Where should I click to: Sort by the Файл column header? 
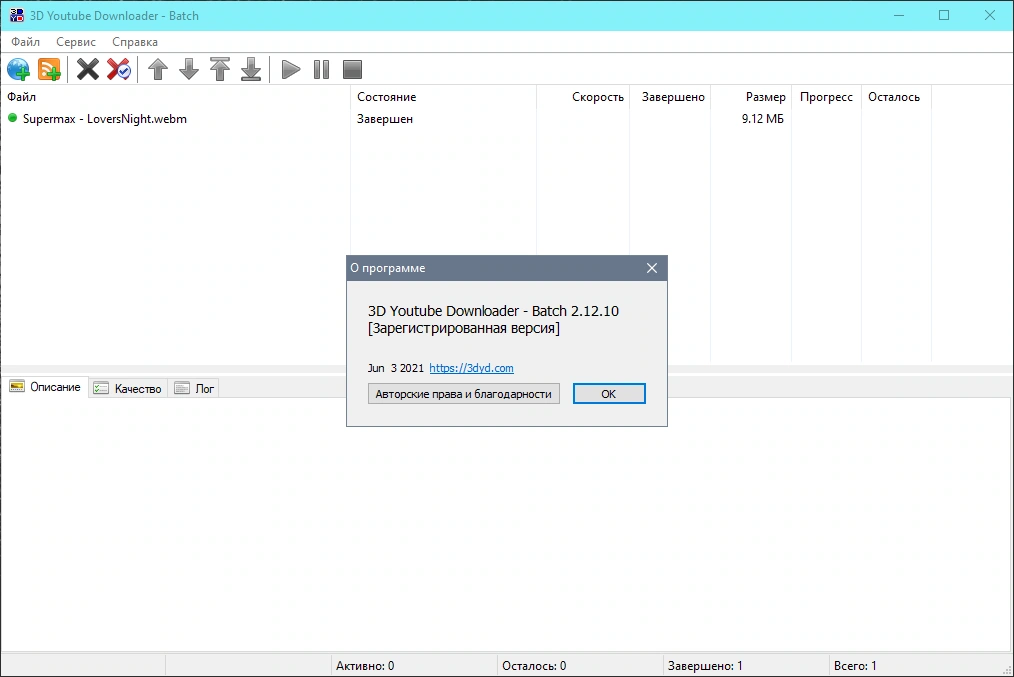pos(176,97)
